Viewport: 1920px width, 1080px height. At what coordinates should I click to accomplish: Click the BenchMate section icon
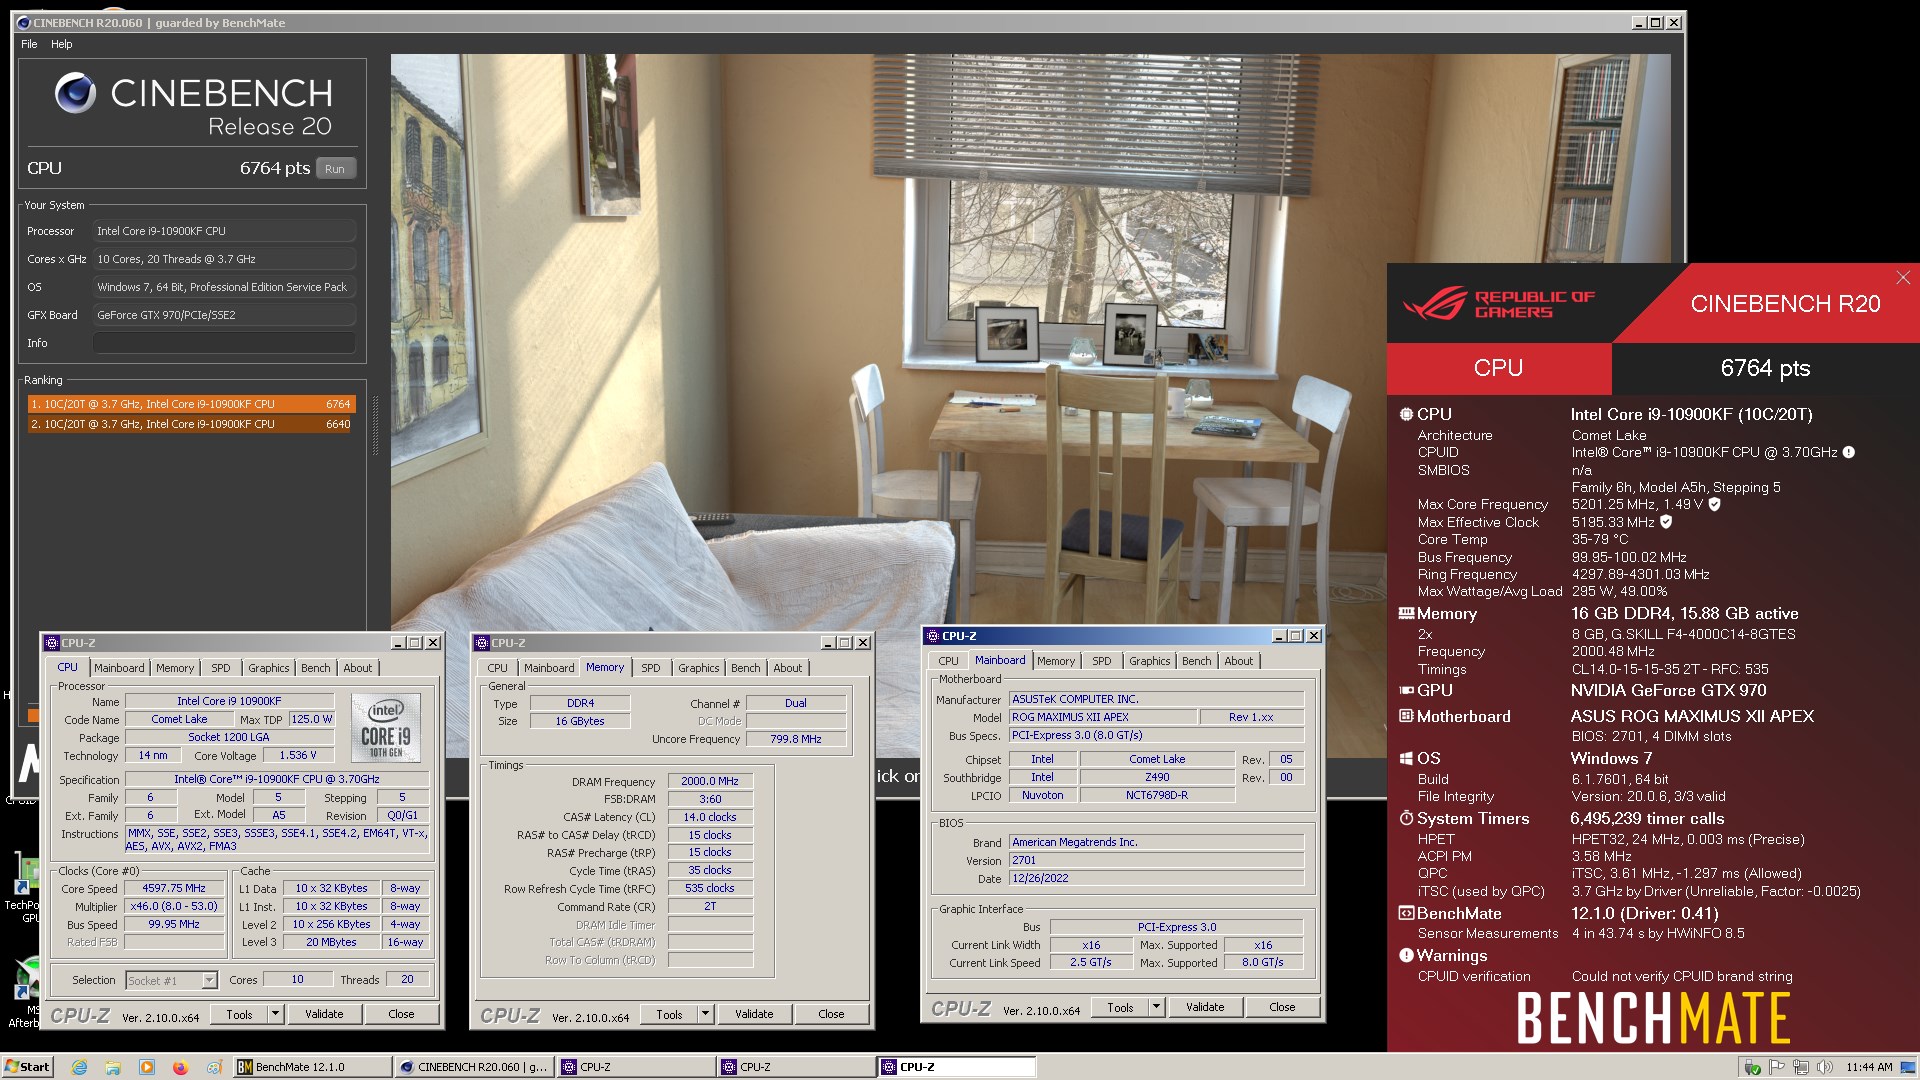click(x=1406, y=913)
